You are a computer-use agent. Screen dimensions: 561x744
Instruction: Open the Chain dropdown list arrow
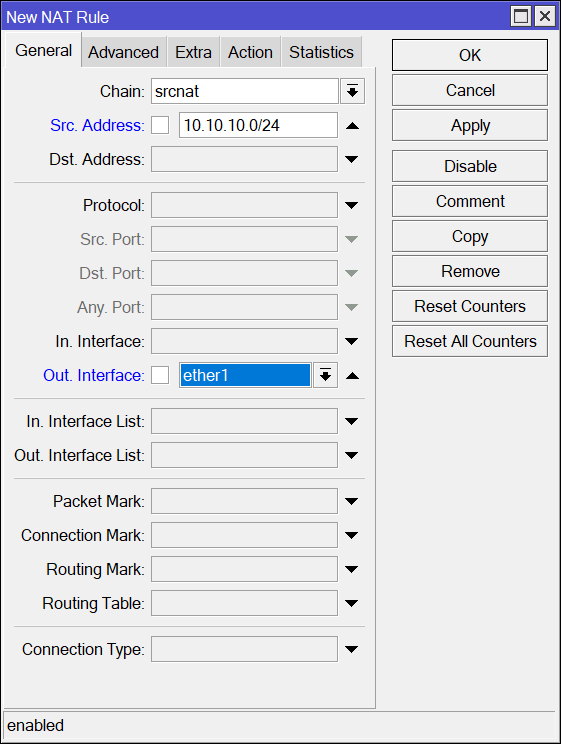click(352, 91)
